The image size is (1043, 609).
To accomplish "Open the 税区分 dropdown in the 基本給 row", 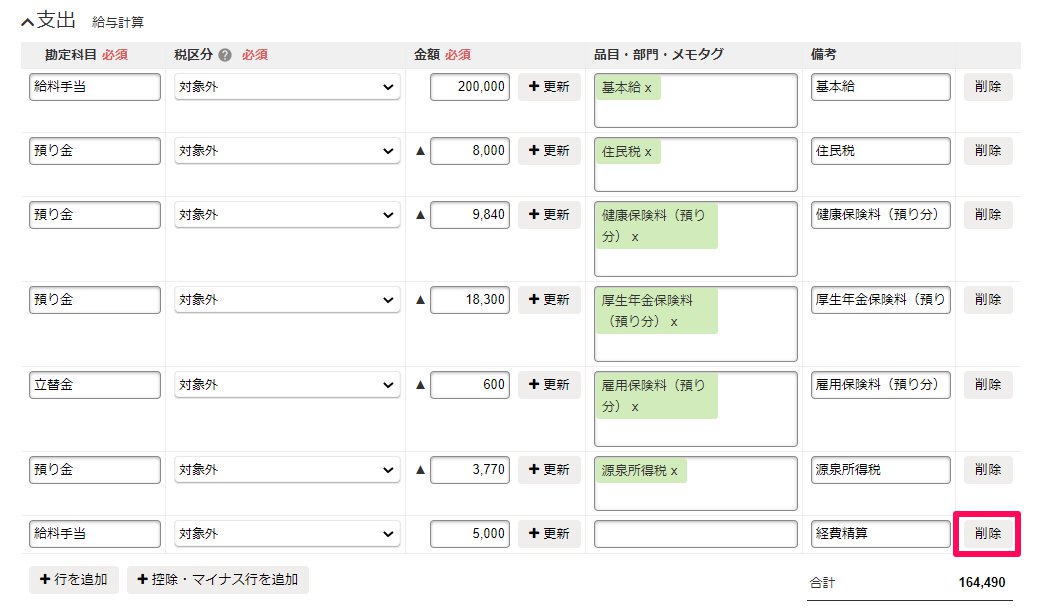I will pos(287,87).
